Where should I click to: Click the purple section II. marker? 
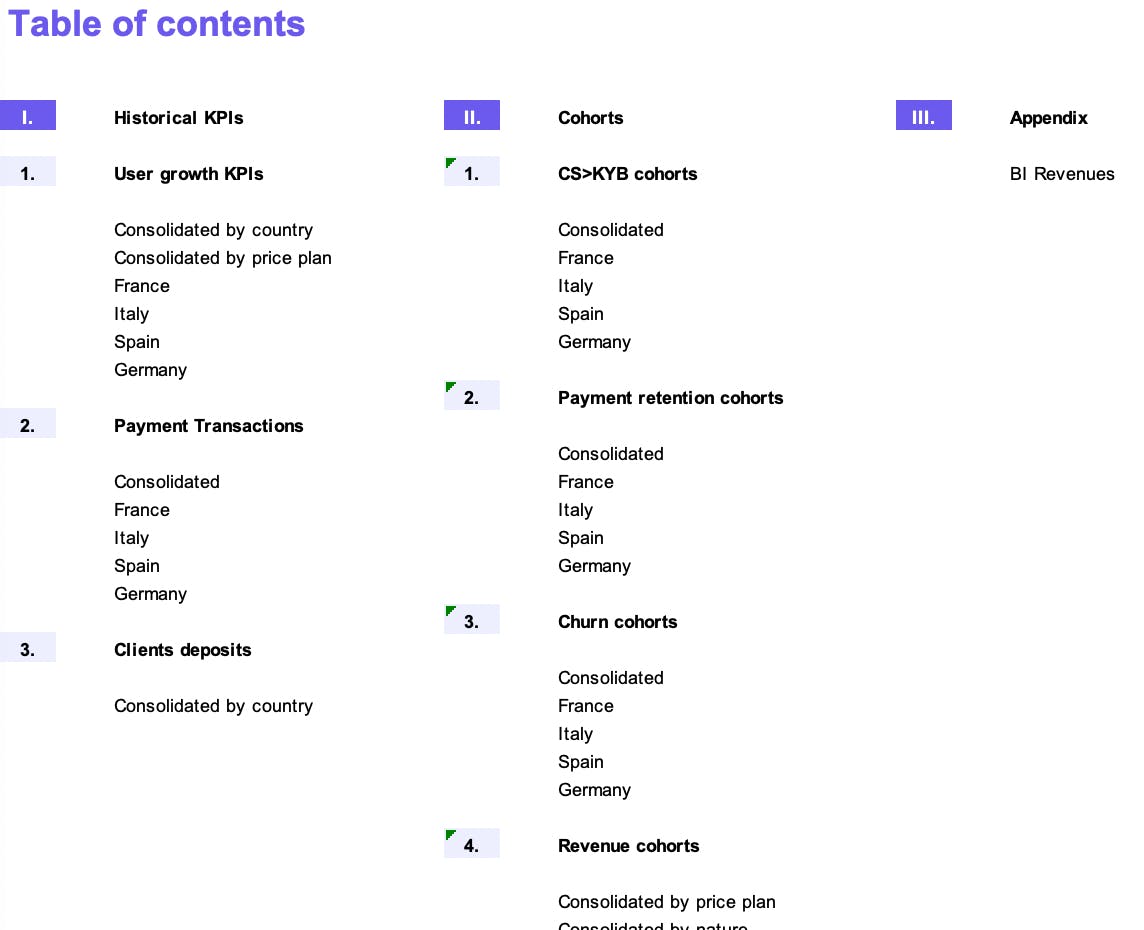(471, 115)
